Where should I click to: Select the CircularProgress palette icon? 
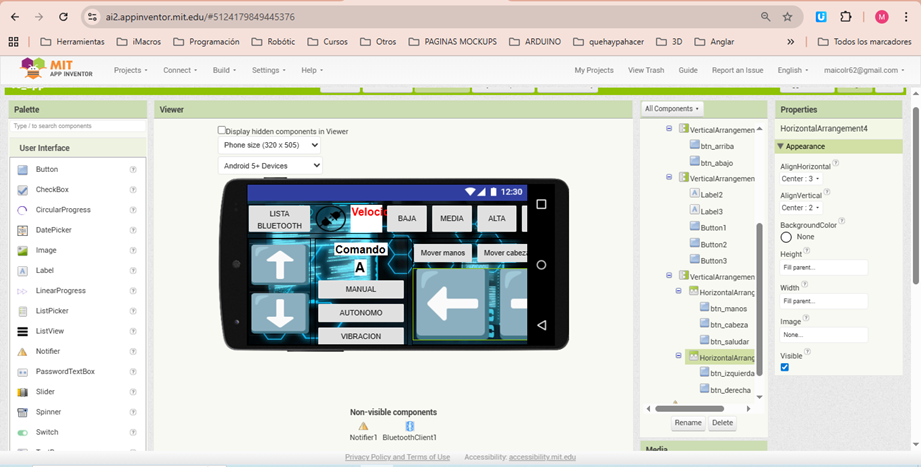(22, 210)
